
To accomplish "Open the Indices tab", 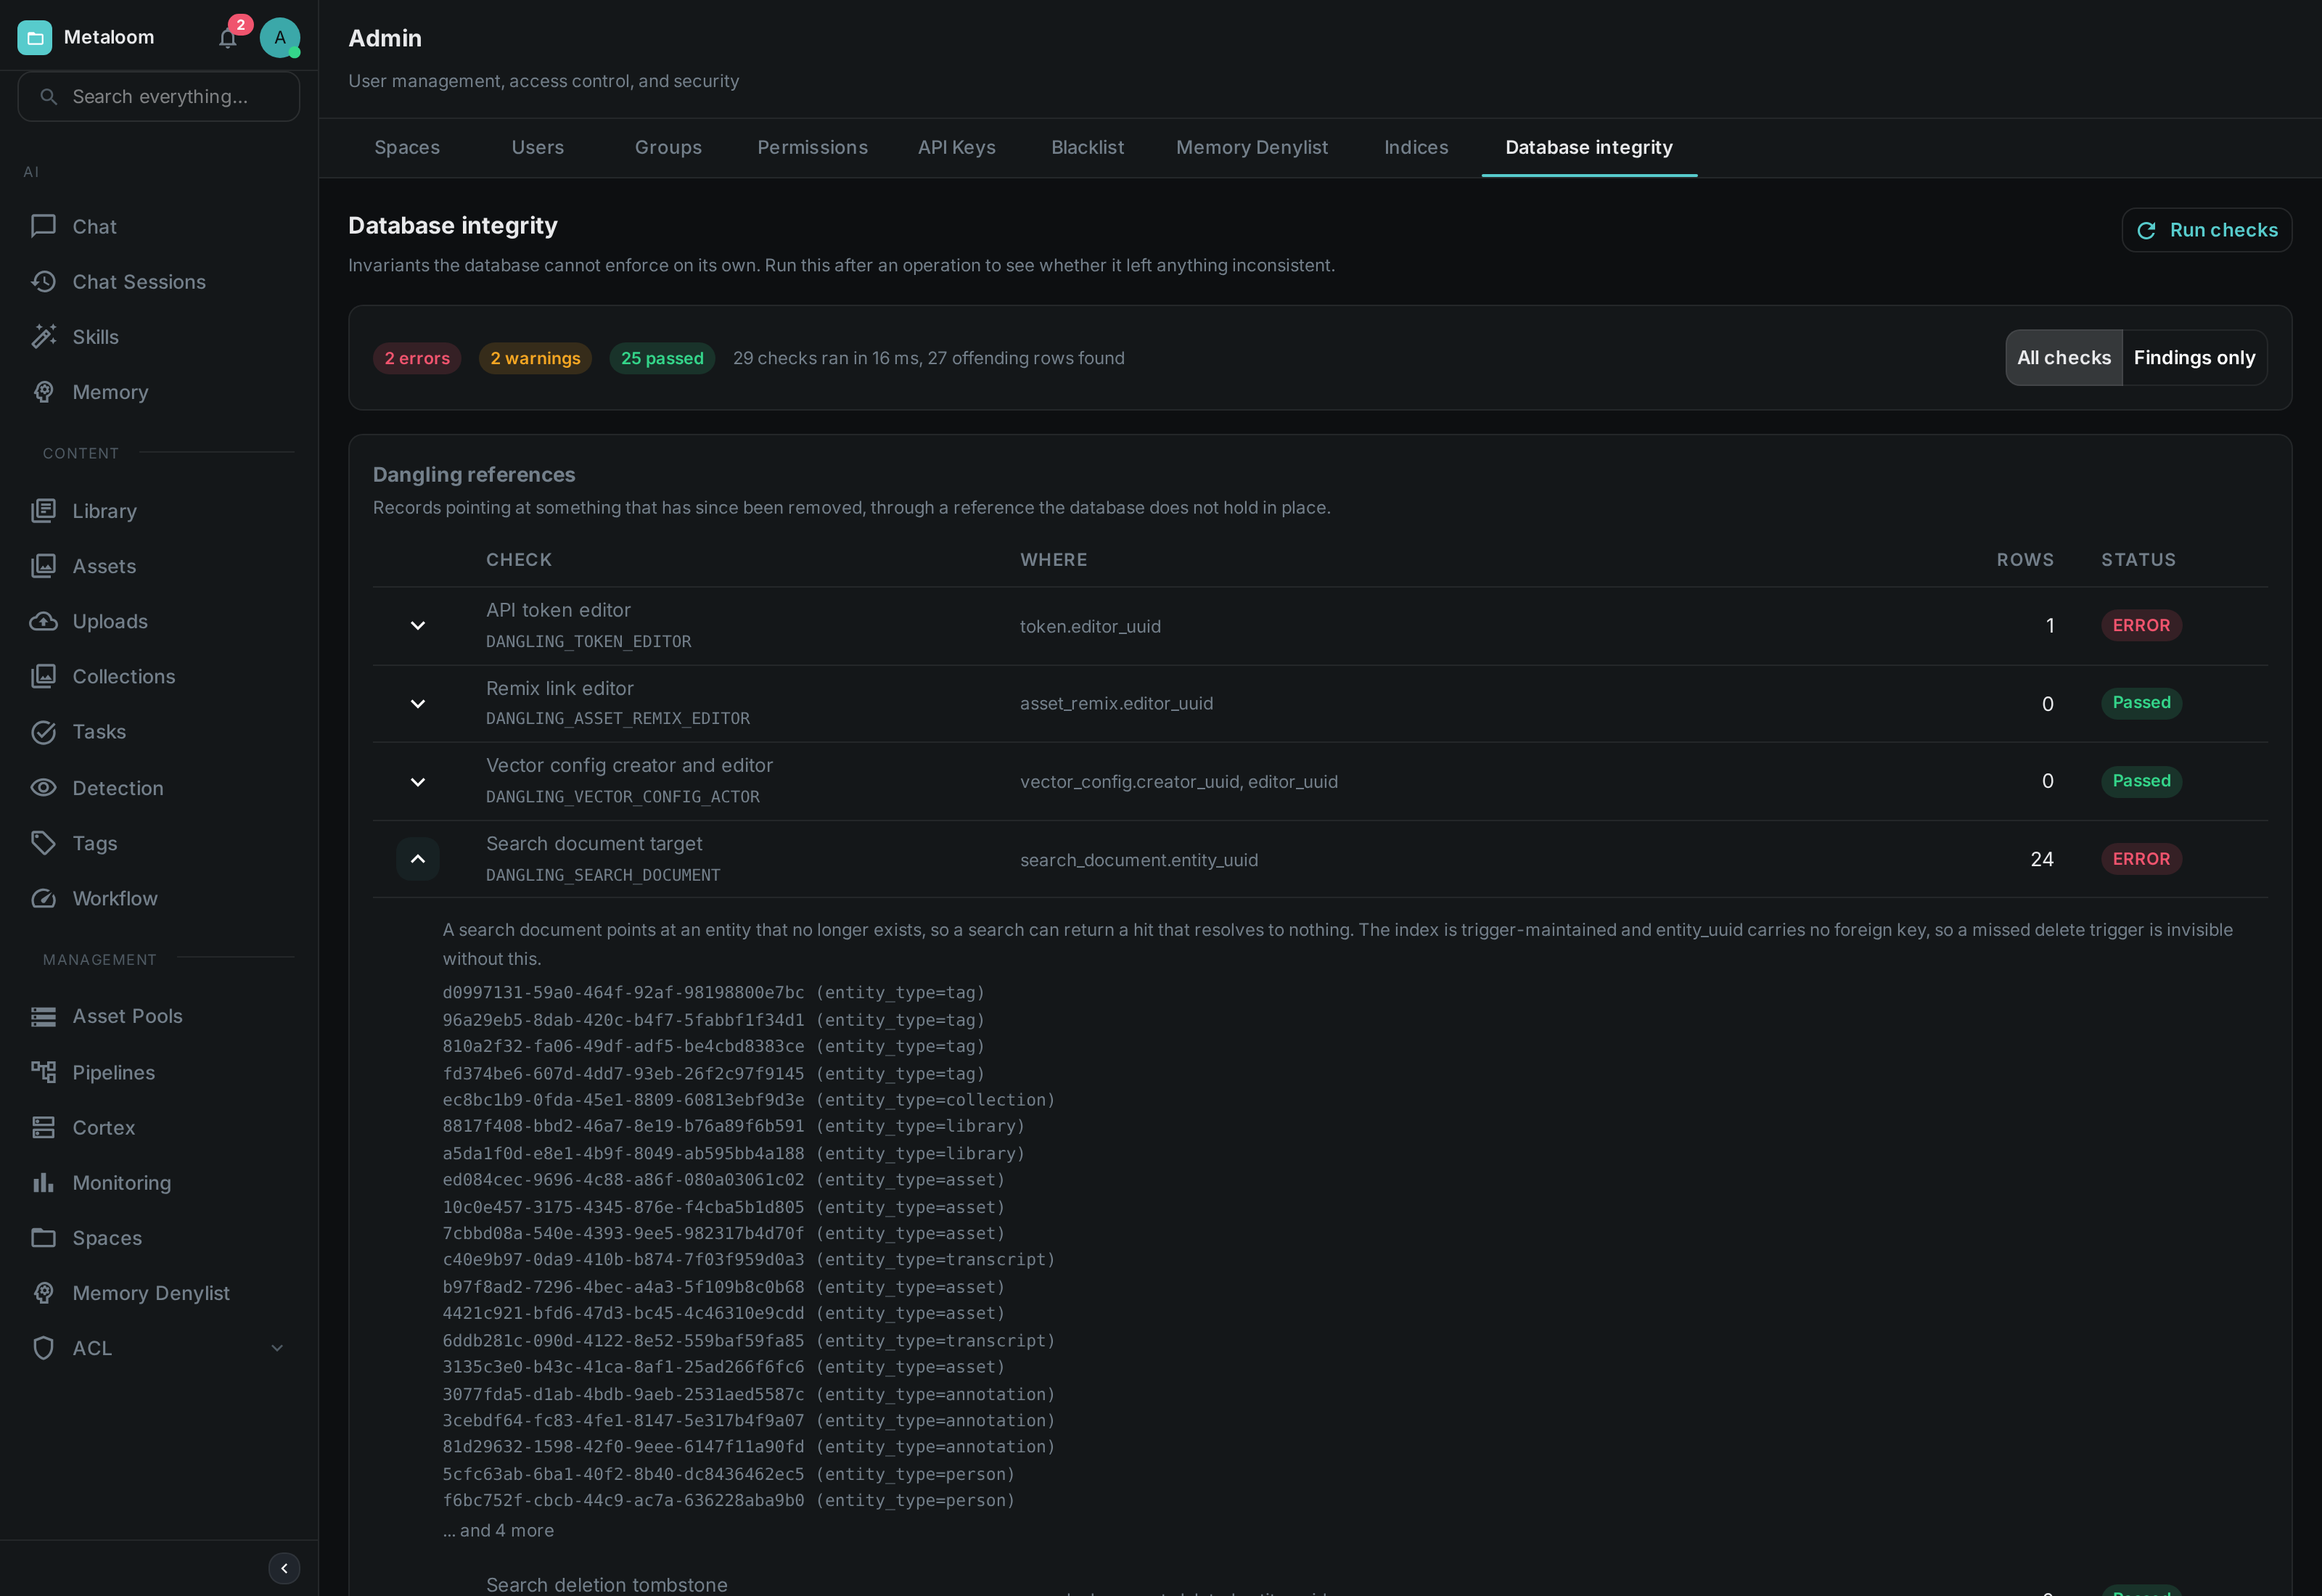I will pos(1416,147).
